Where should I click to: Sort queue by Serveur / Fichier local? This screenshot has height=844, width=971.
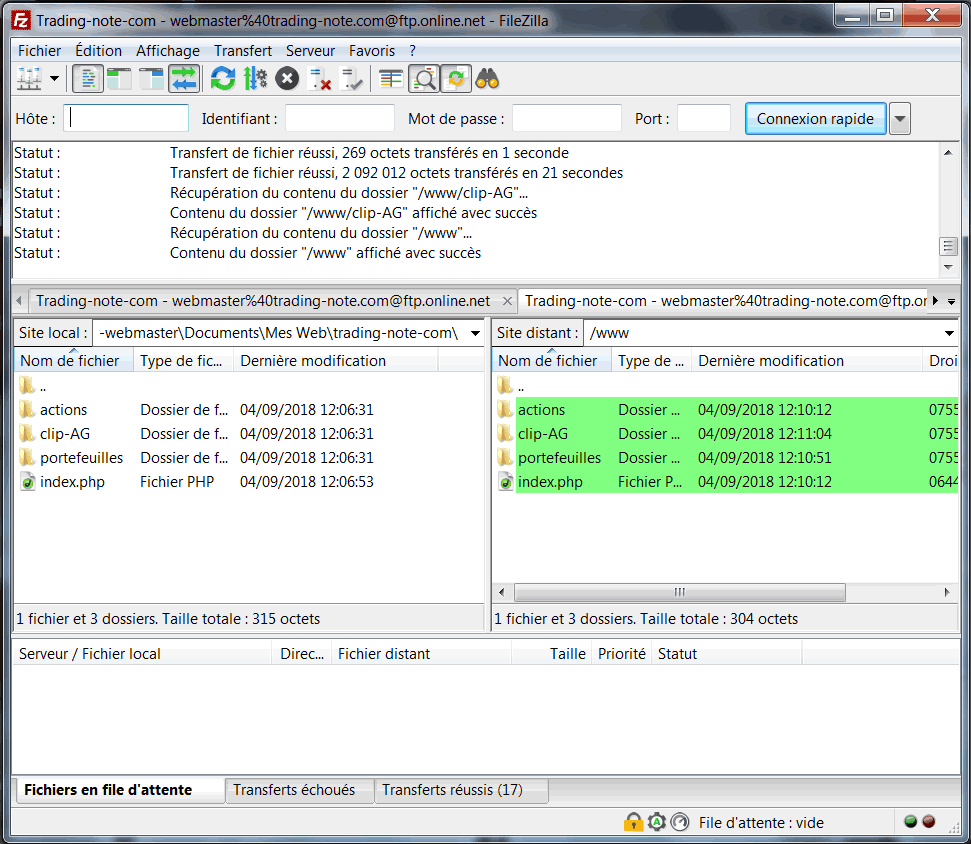pos(142,654)
